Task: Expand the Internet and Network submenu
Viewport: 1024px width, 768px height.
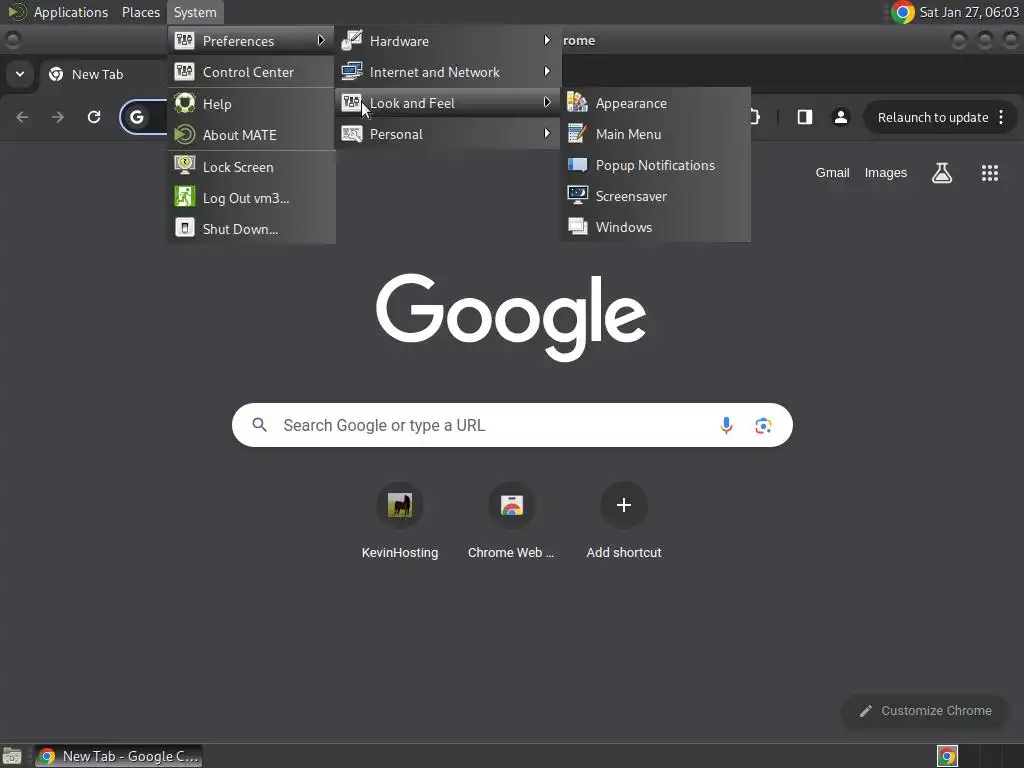Action: point(448,72)
